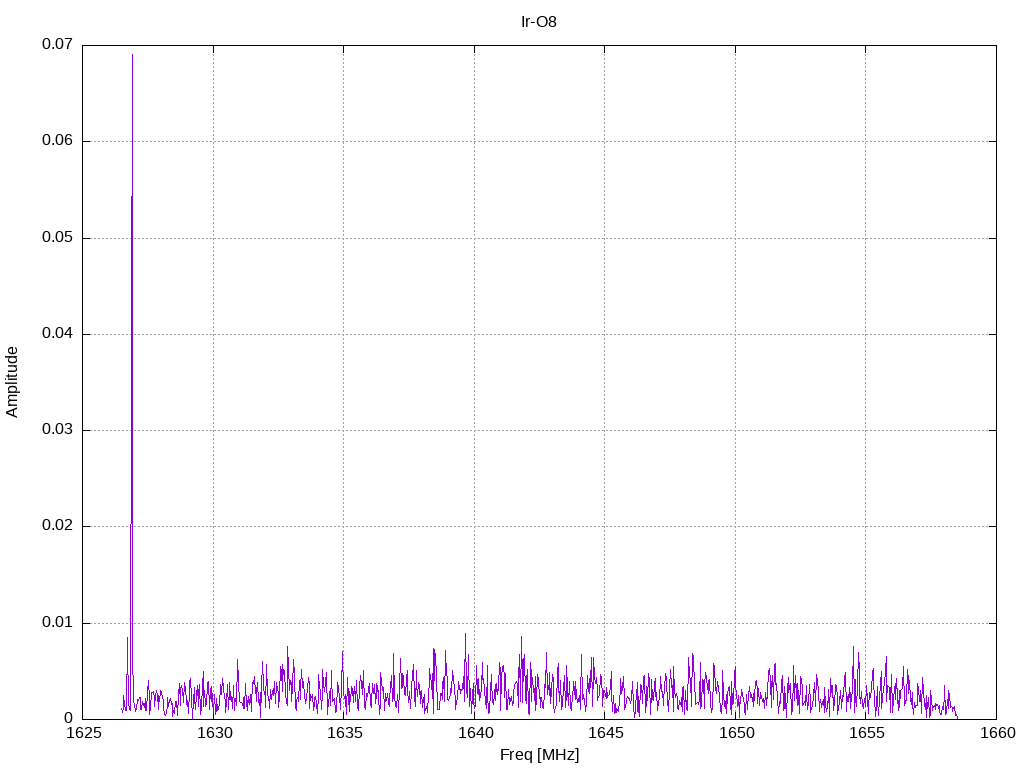Click the Freq [MHz] x-axis label

[x=539, y=755]
